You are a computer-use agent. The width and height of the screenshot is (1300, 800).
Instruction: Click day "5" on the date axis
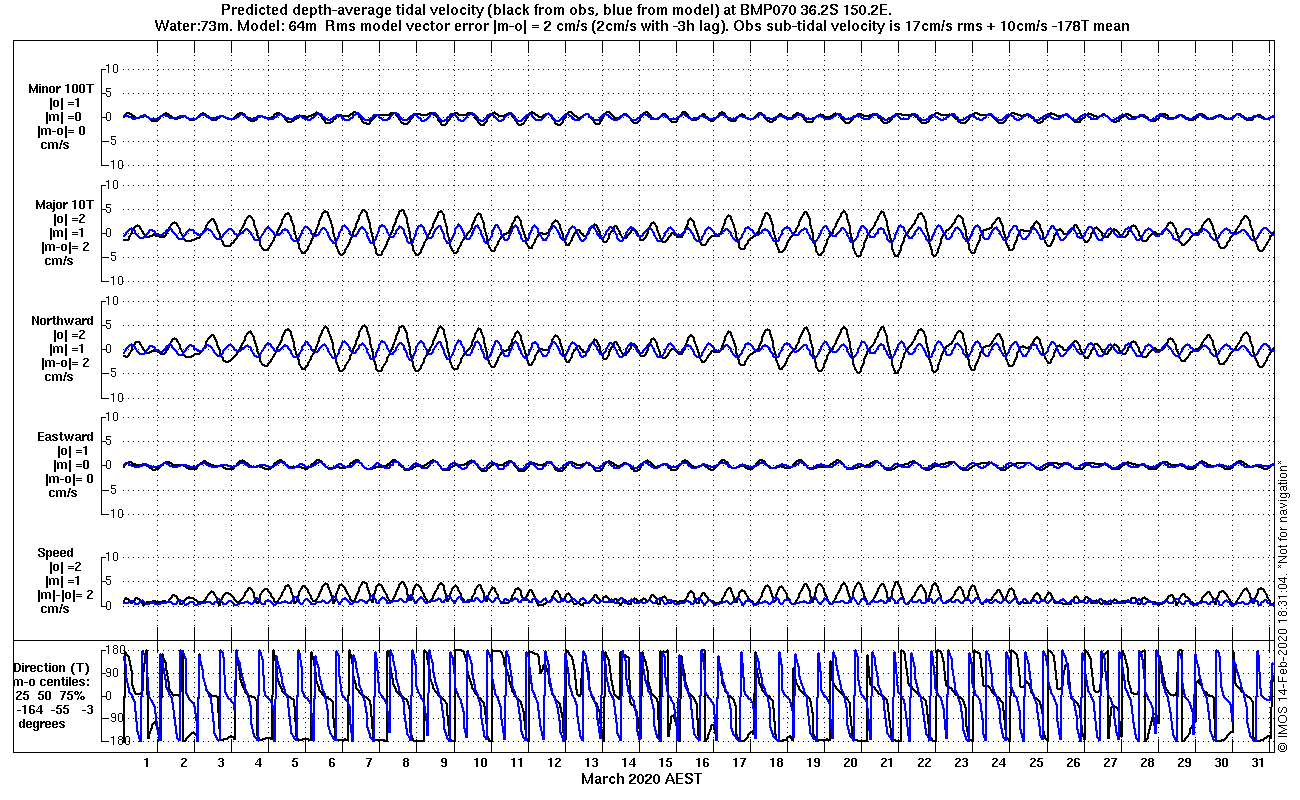(x=295, y=763)
